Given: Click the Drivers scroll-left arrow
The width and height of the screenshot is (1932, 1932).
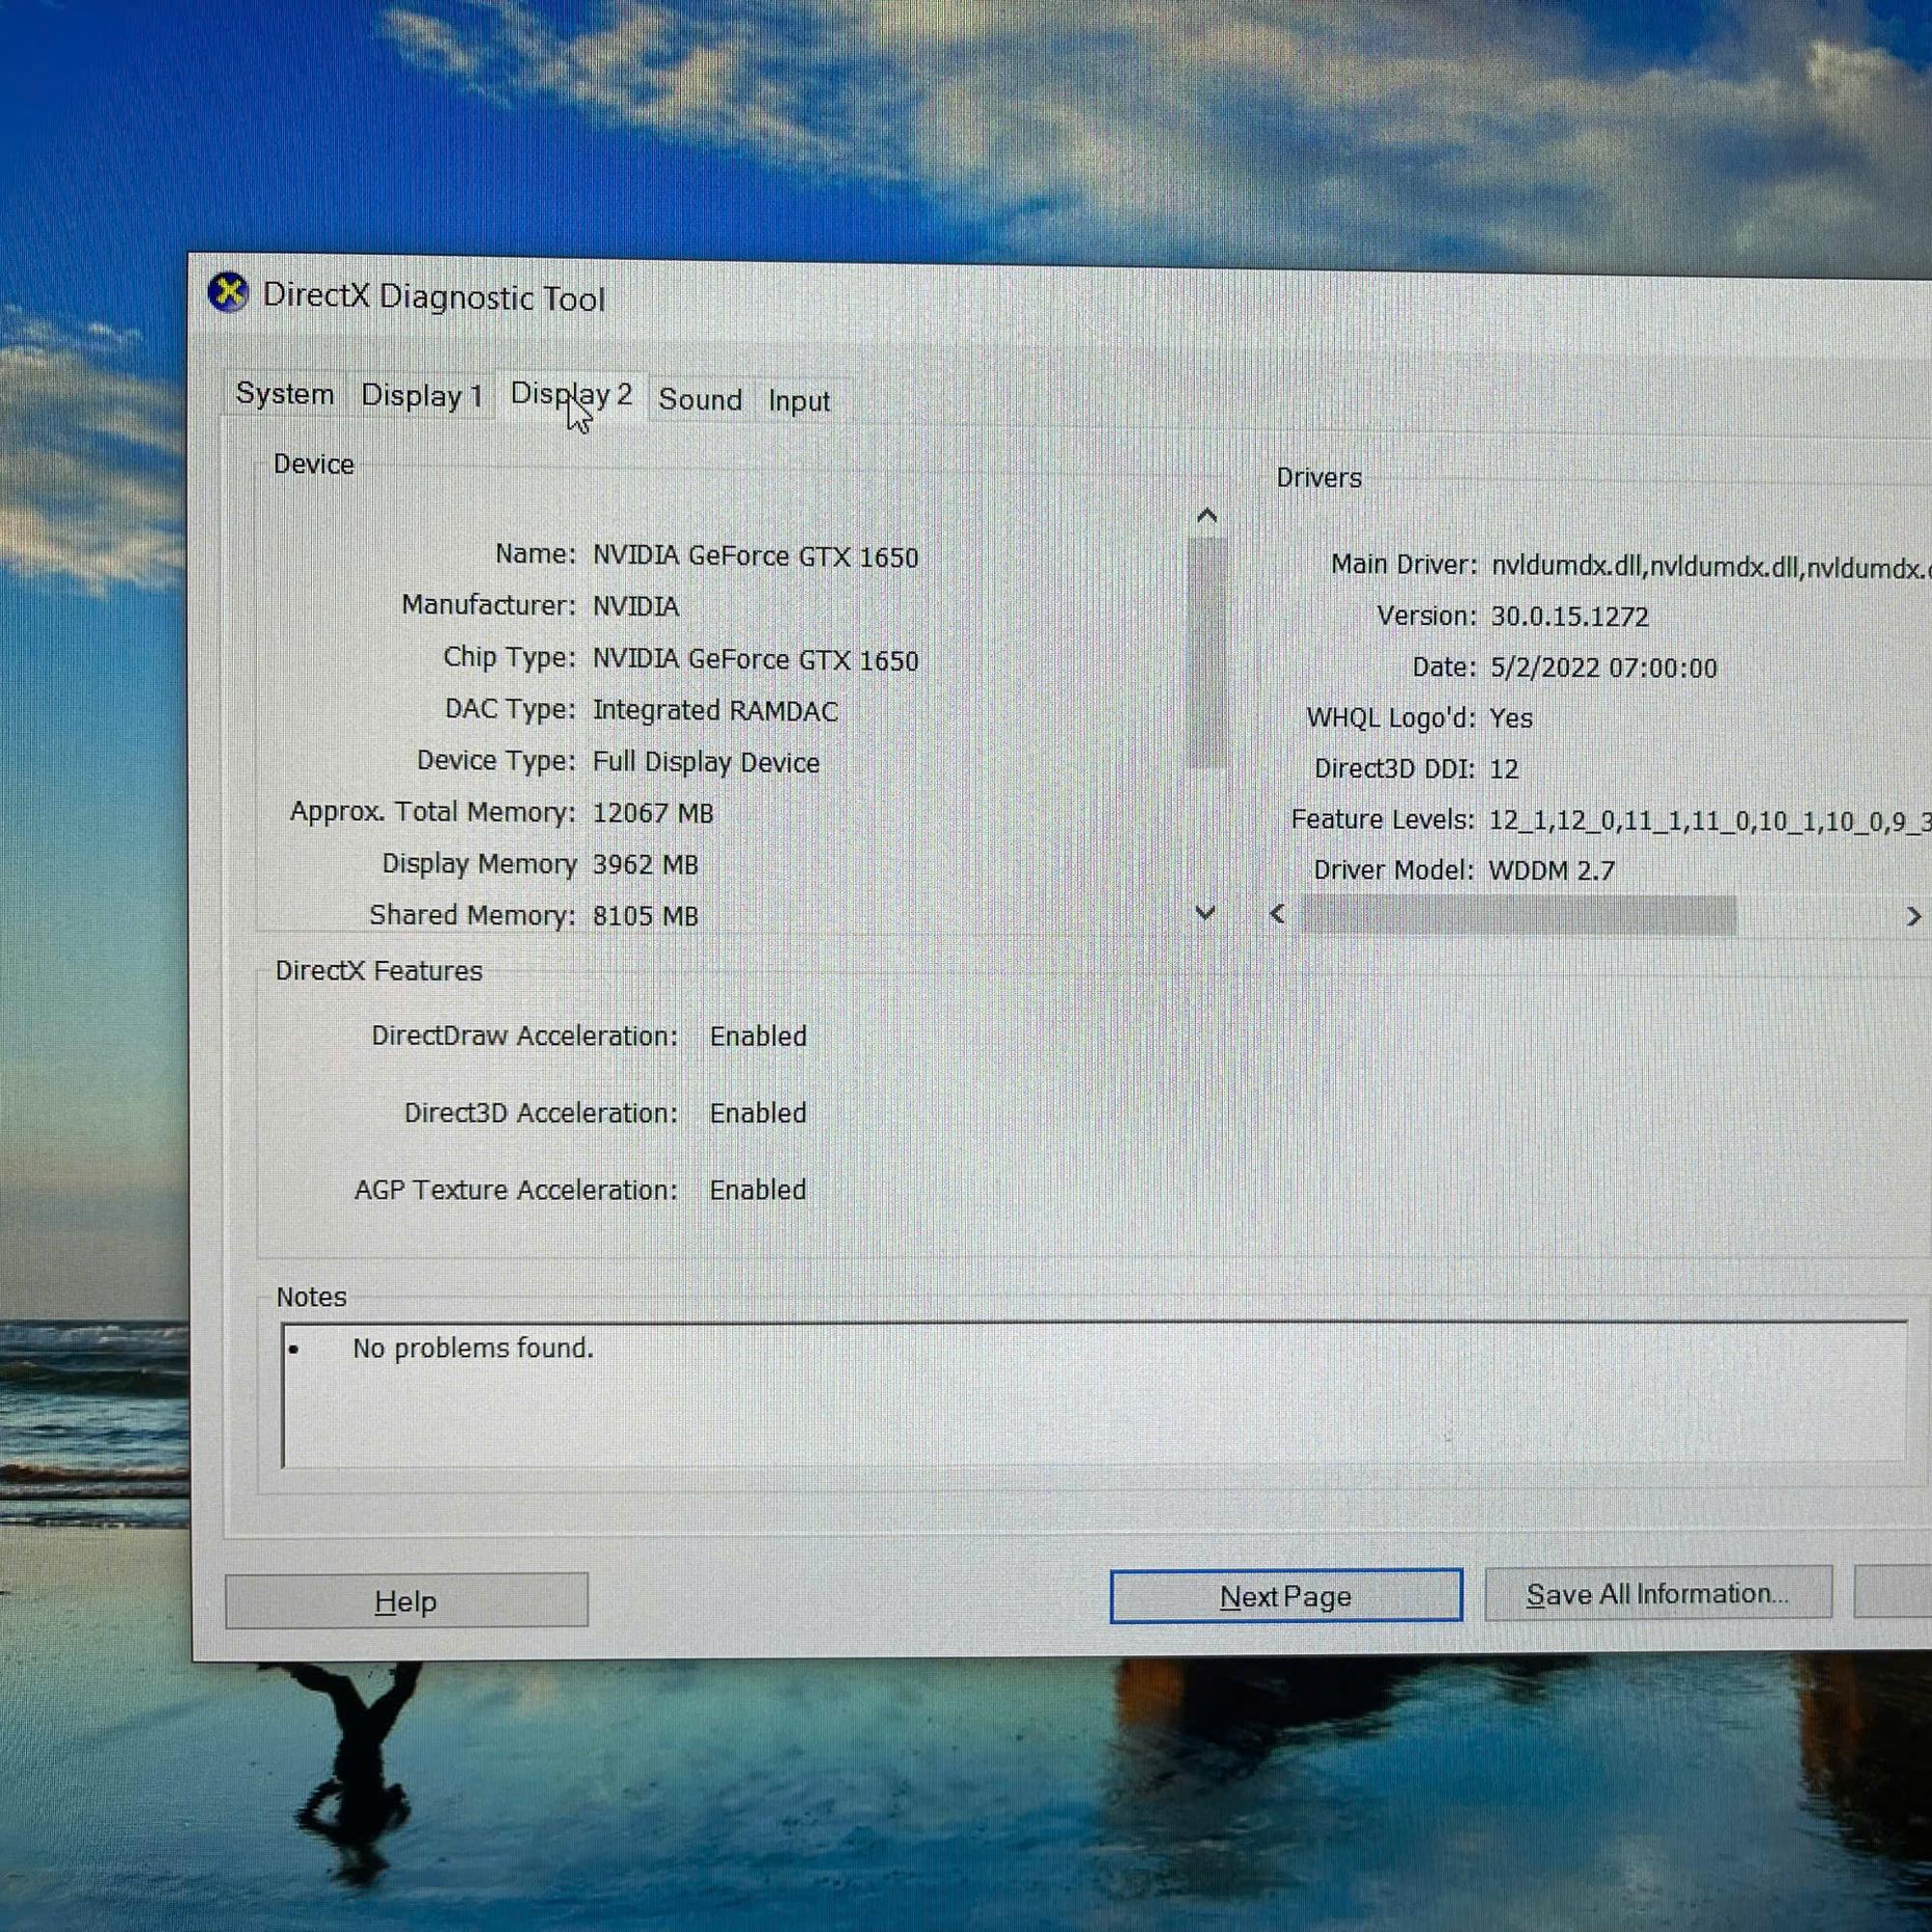Looking at the screenshot, I should click(x=1277, y=914).
